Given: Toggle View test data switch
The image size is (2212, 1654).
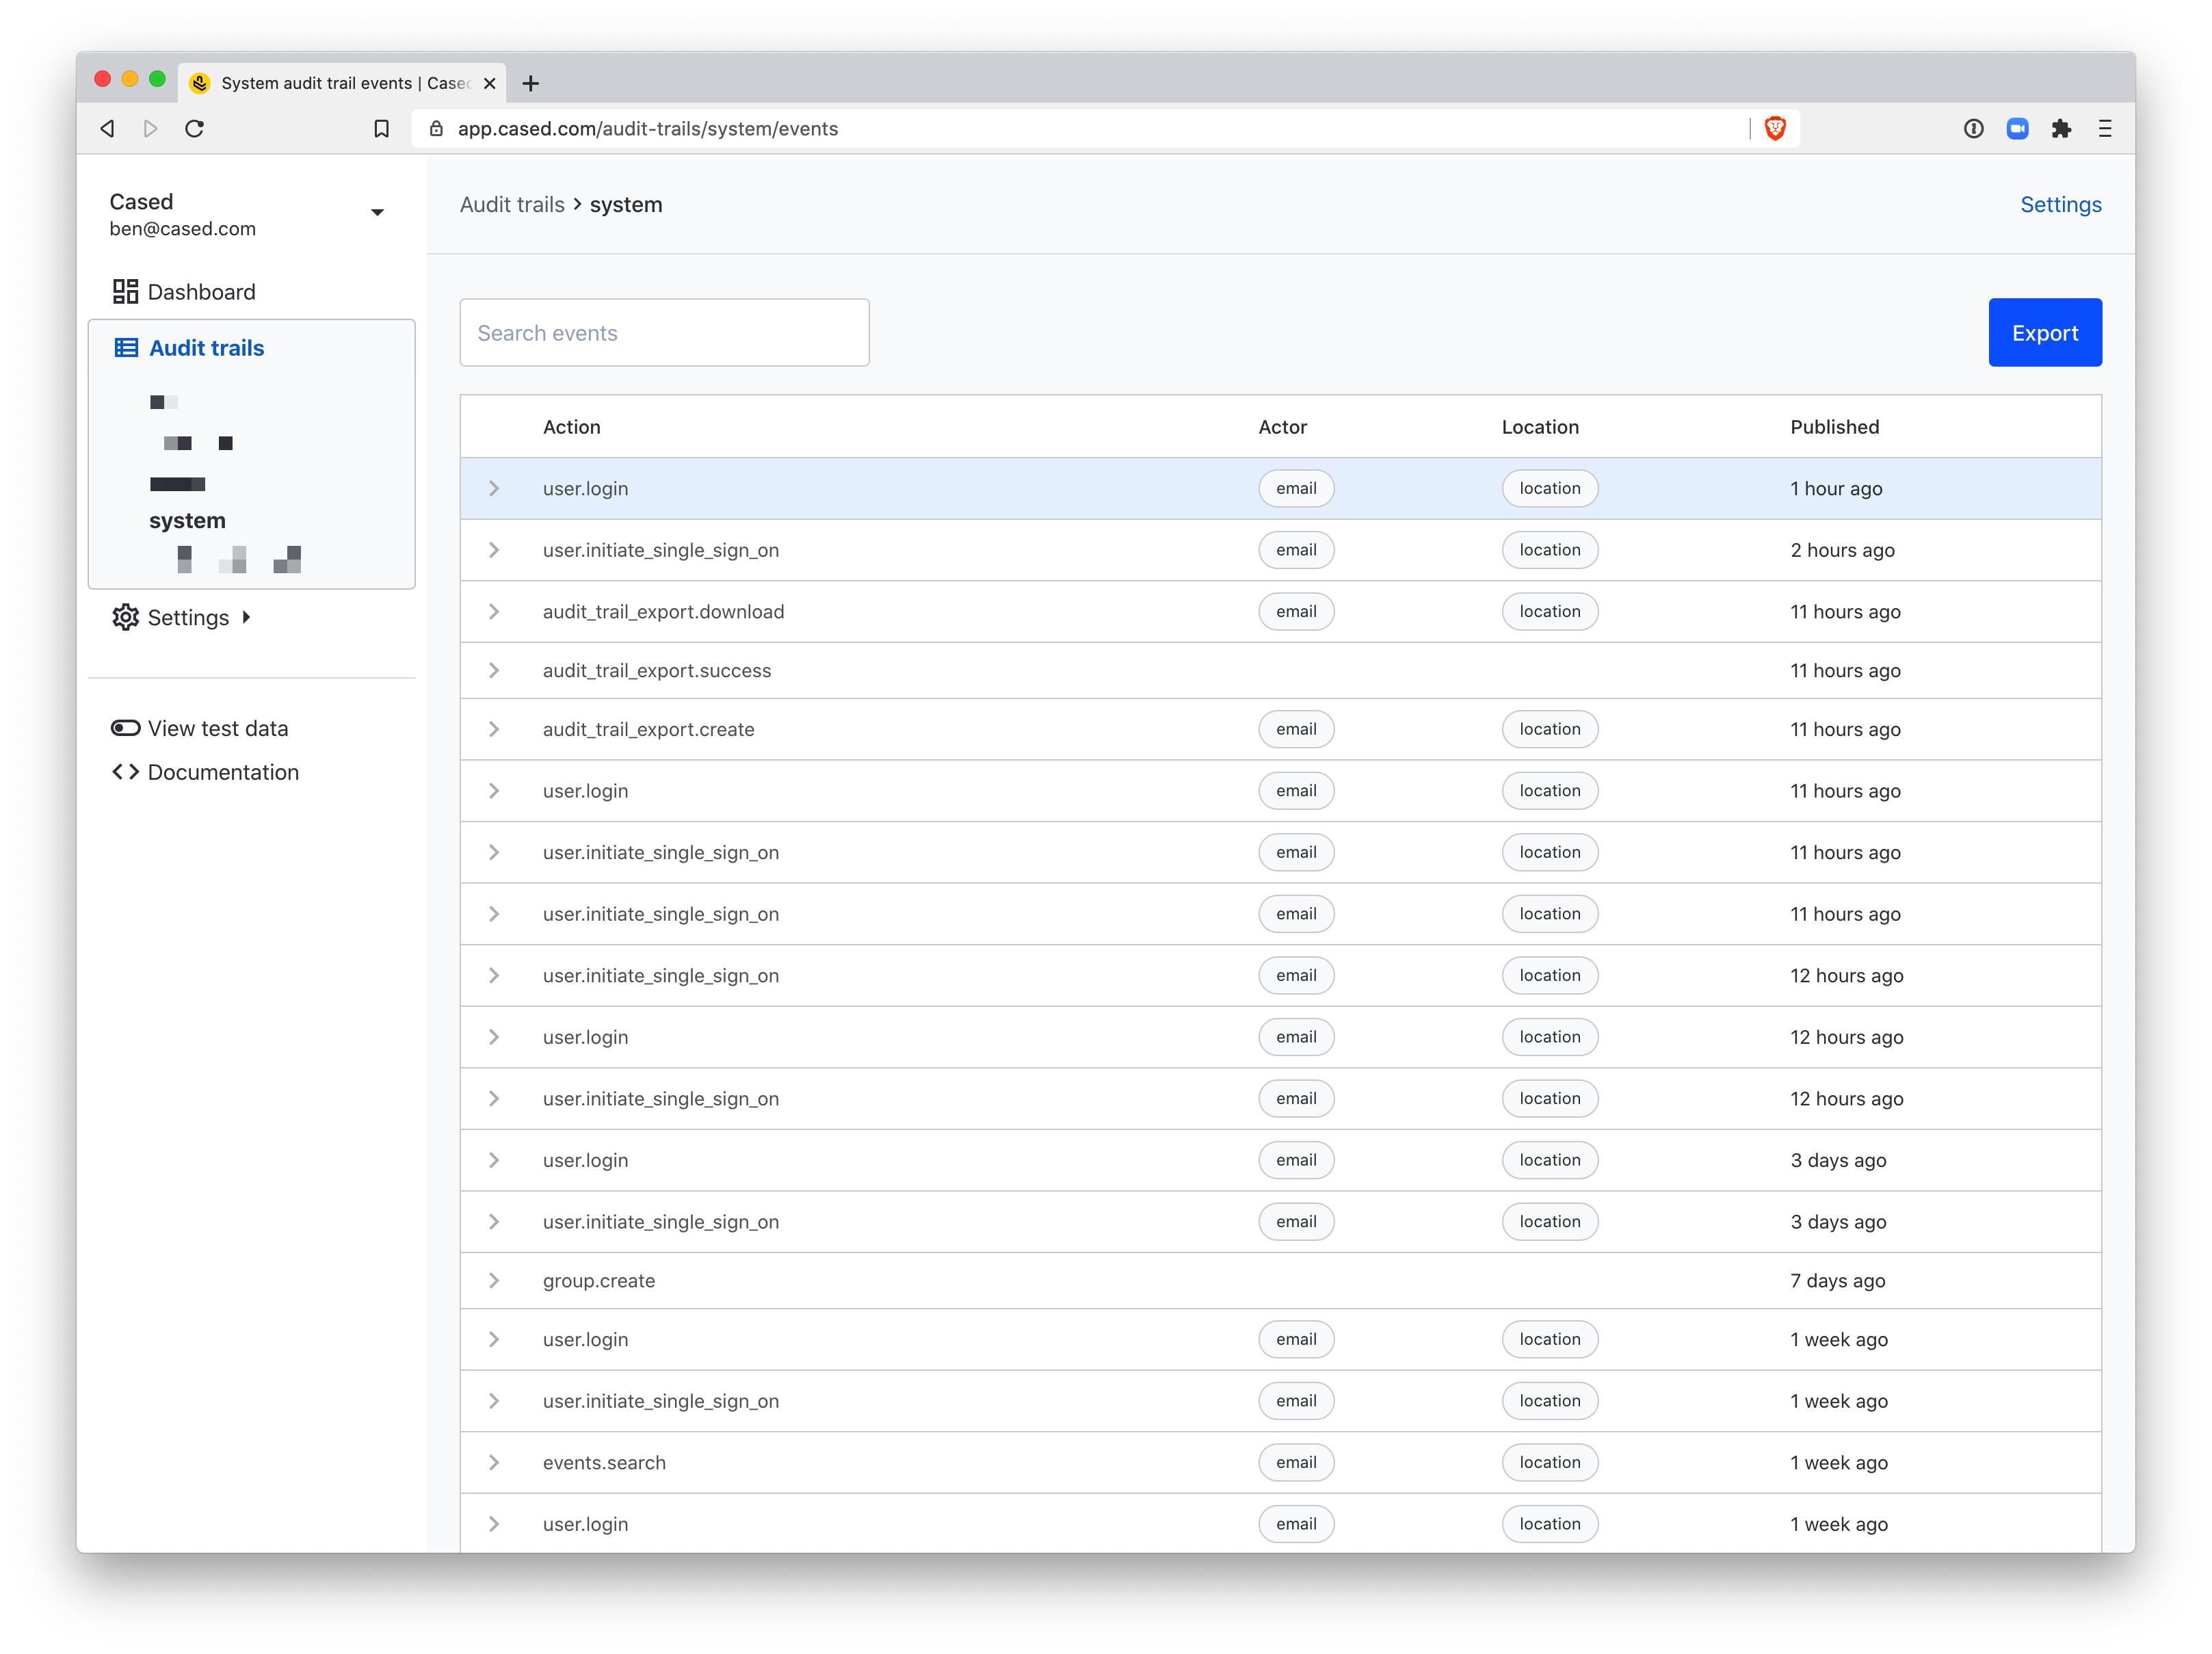Looking at the screenshot, I should (125, 728).
